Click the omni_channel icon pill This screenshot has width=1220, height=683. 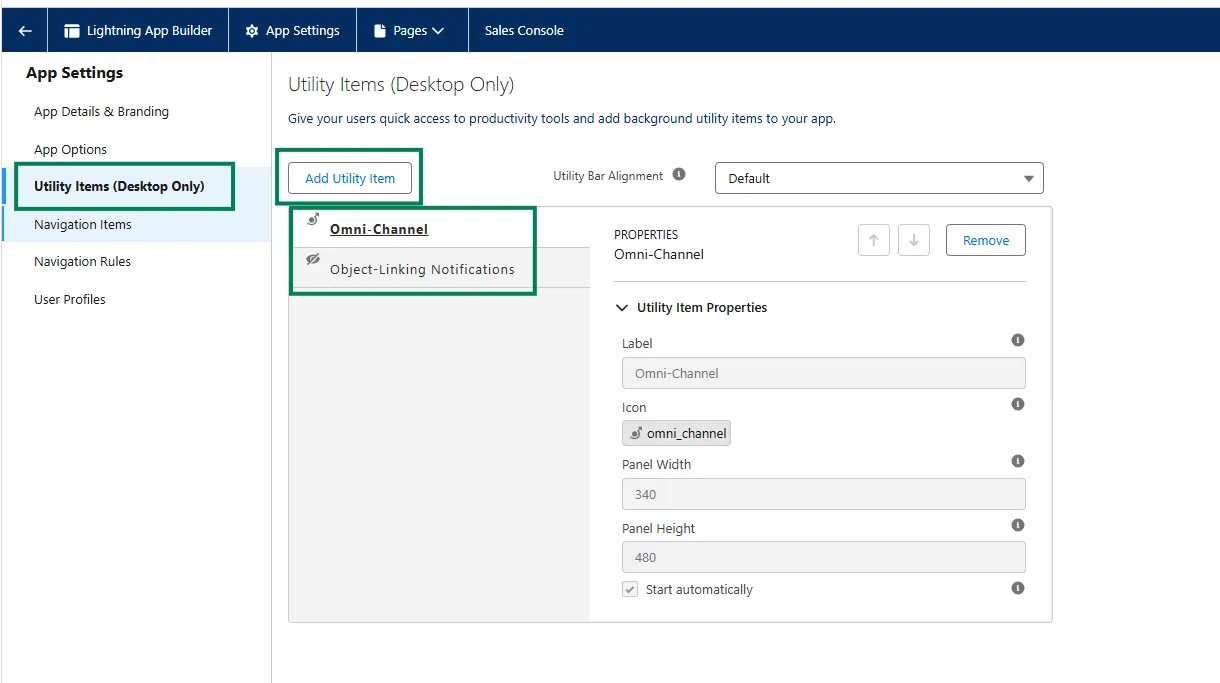coord(676,433)
